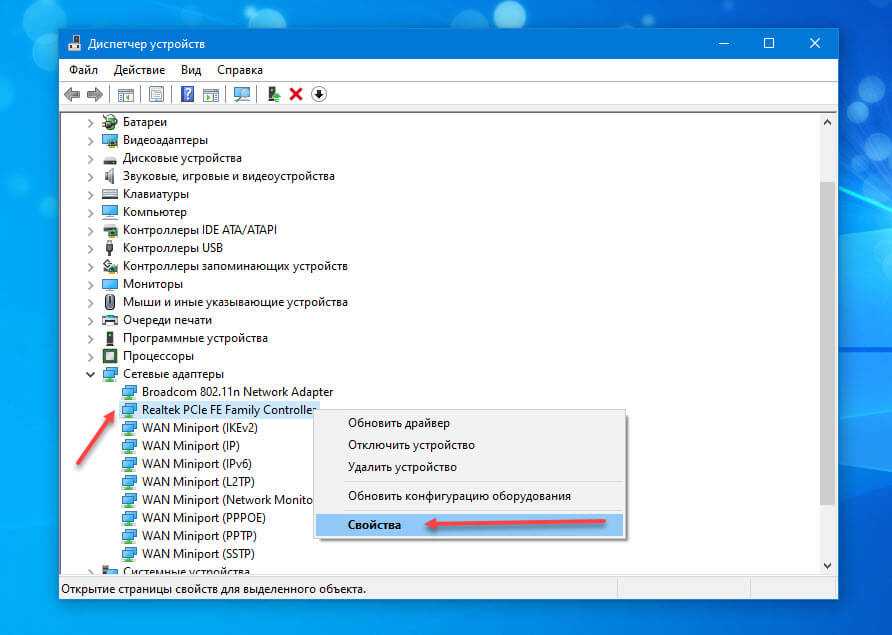Expand the Батареи category
This screenshot has width=892, height=635.
[91, 122]
